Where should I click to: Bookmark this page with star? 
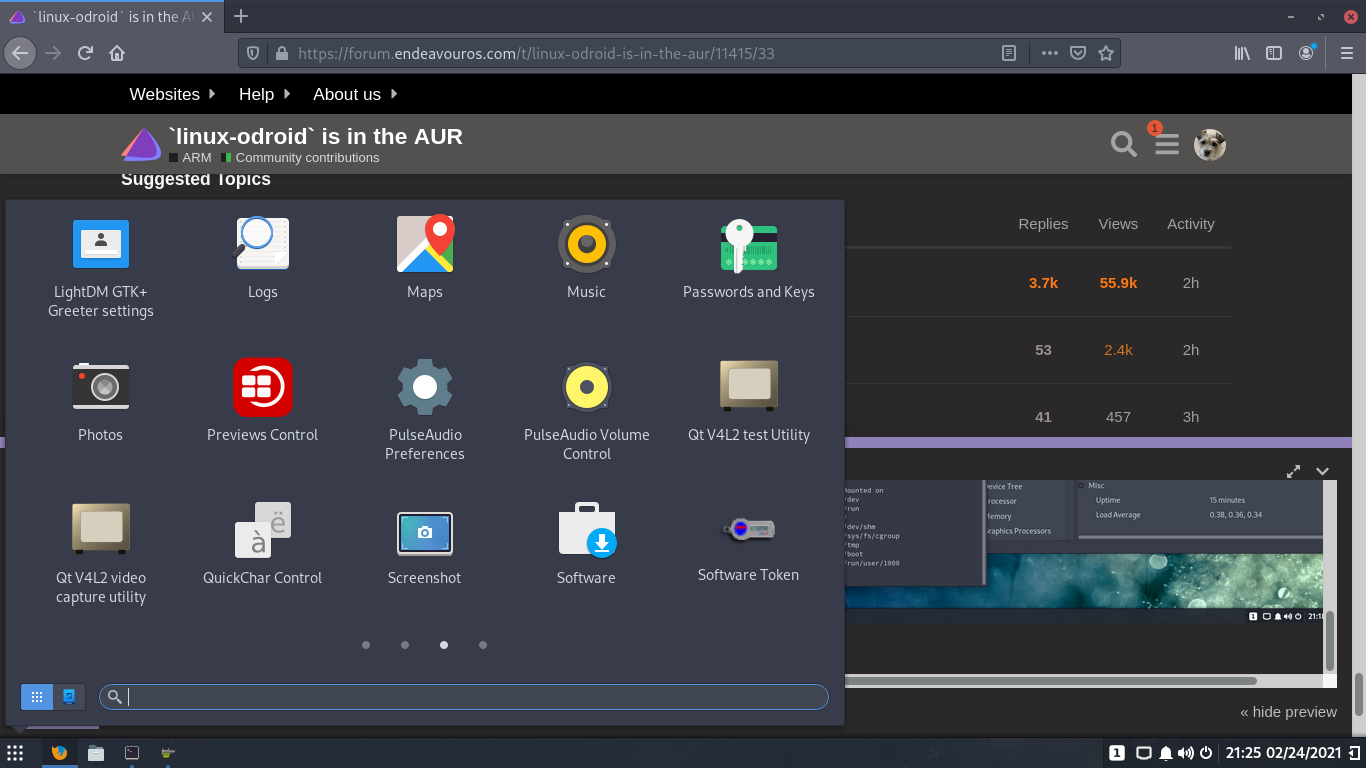[1105, 53]
